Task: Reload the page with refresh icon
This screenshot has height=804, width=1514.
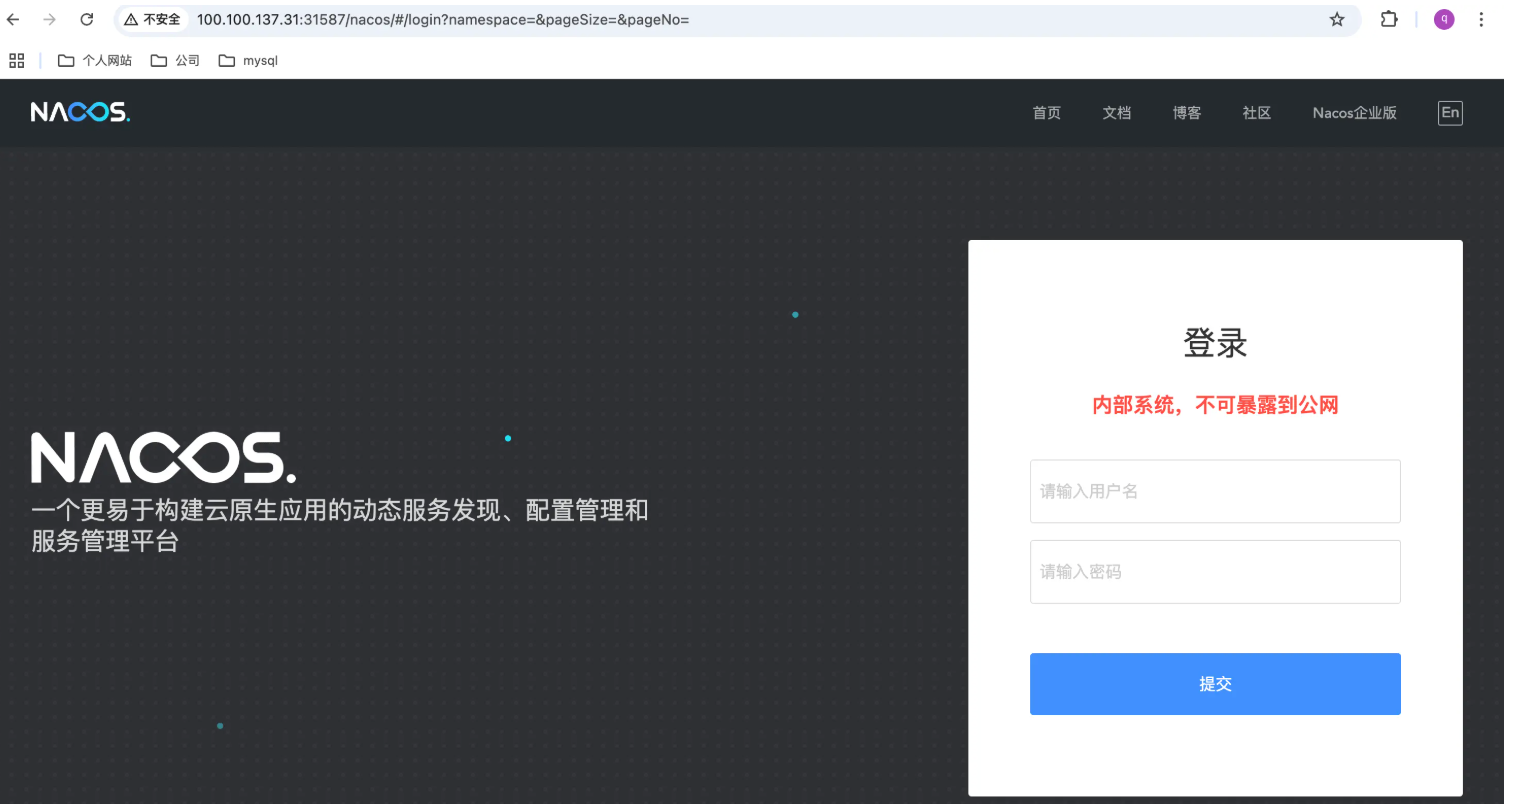Action: 87,19
